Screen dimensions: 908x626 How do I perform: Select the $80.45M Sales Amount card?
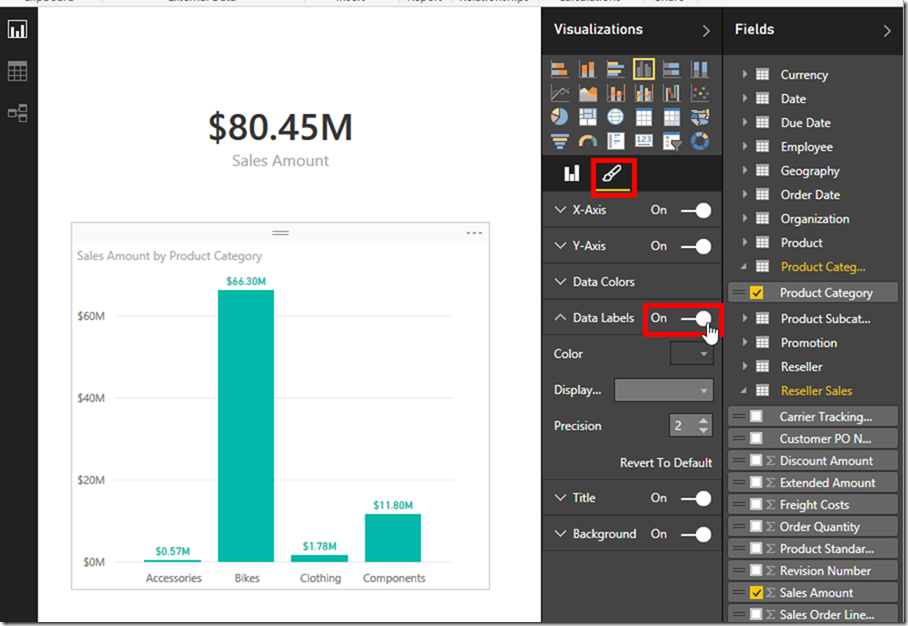[x=280, y=140]
